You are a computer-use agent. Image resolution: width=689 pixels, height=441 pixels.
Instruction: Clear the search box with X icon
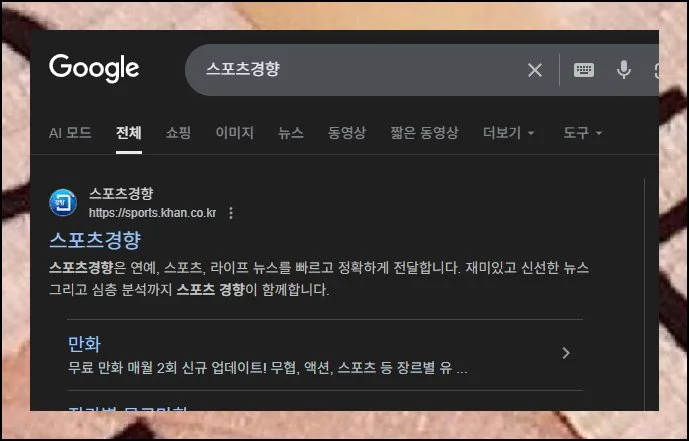click(x=535, y=70)
